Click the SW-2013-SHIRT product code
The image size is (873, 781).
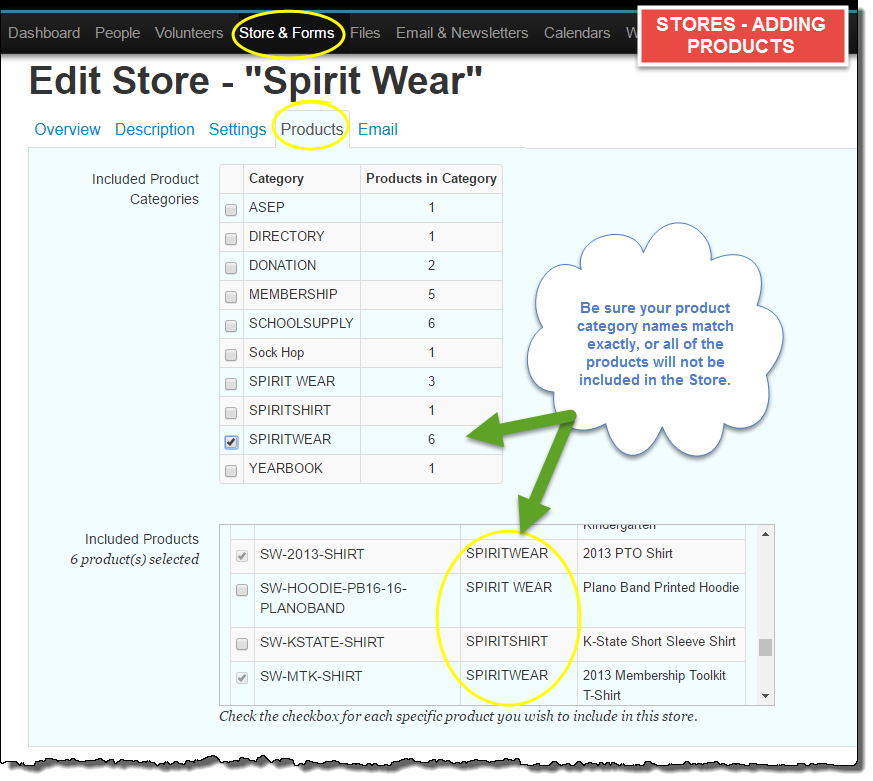click(x=312, y=554)
